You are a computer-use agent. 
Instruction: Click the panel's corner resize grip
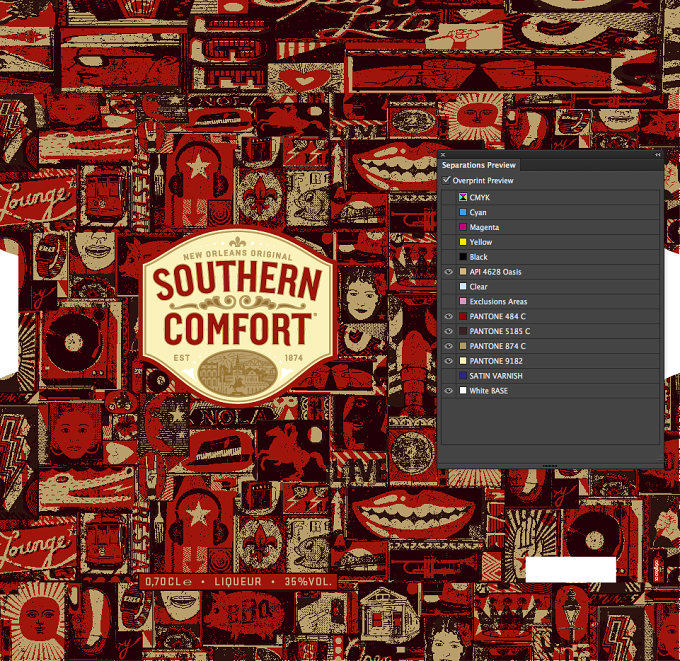[659, 458]
